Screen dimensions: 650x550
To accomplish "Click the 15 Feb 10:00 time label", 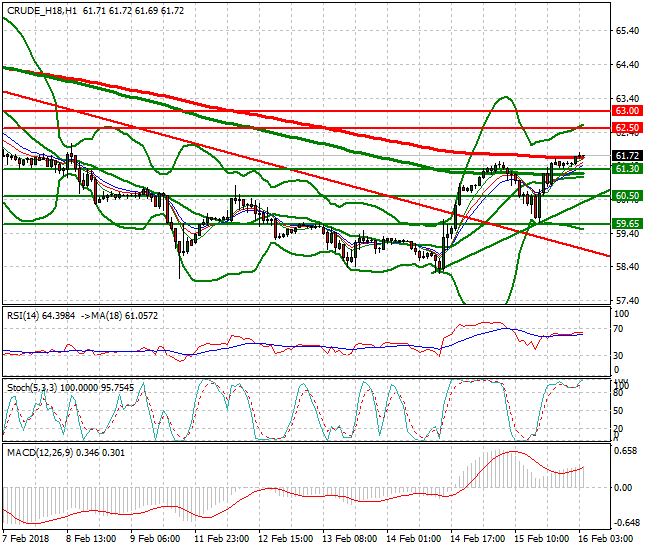I will click(542, 539).
